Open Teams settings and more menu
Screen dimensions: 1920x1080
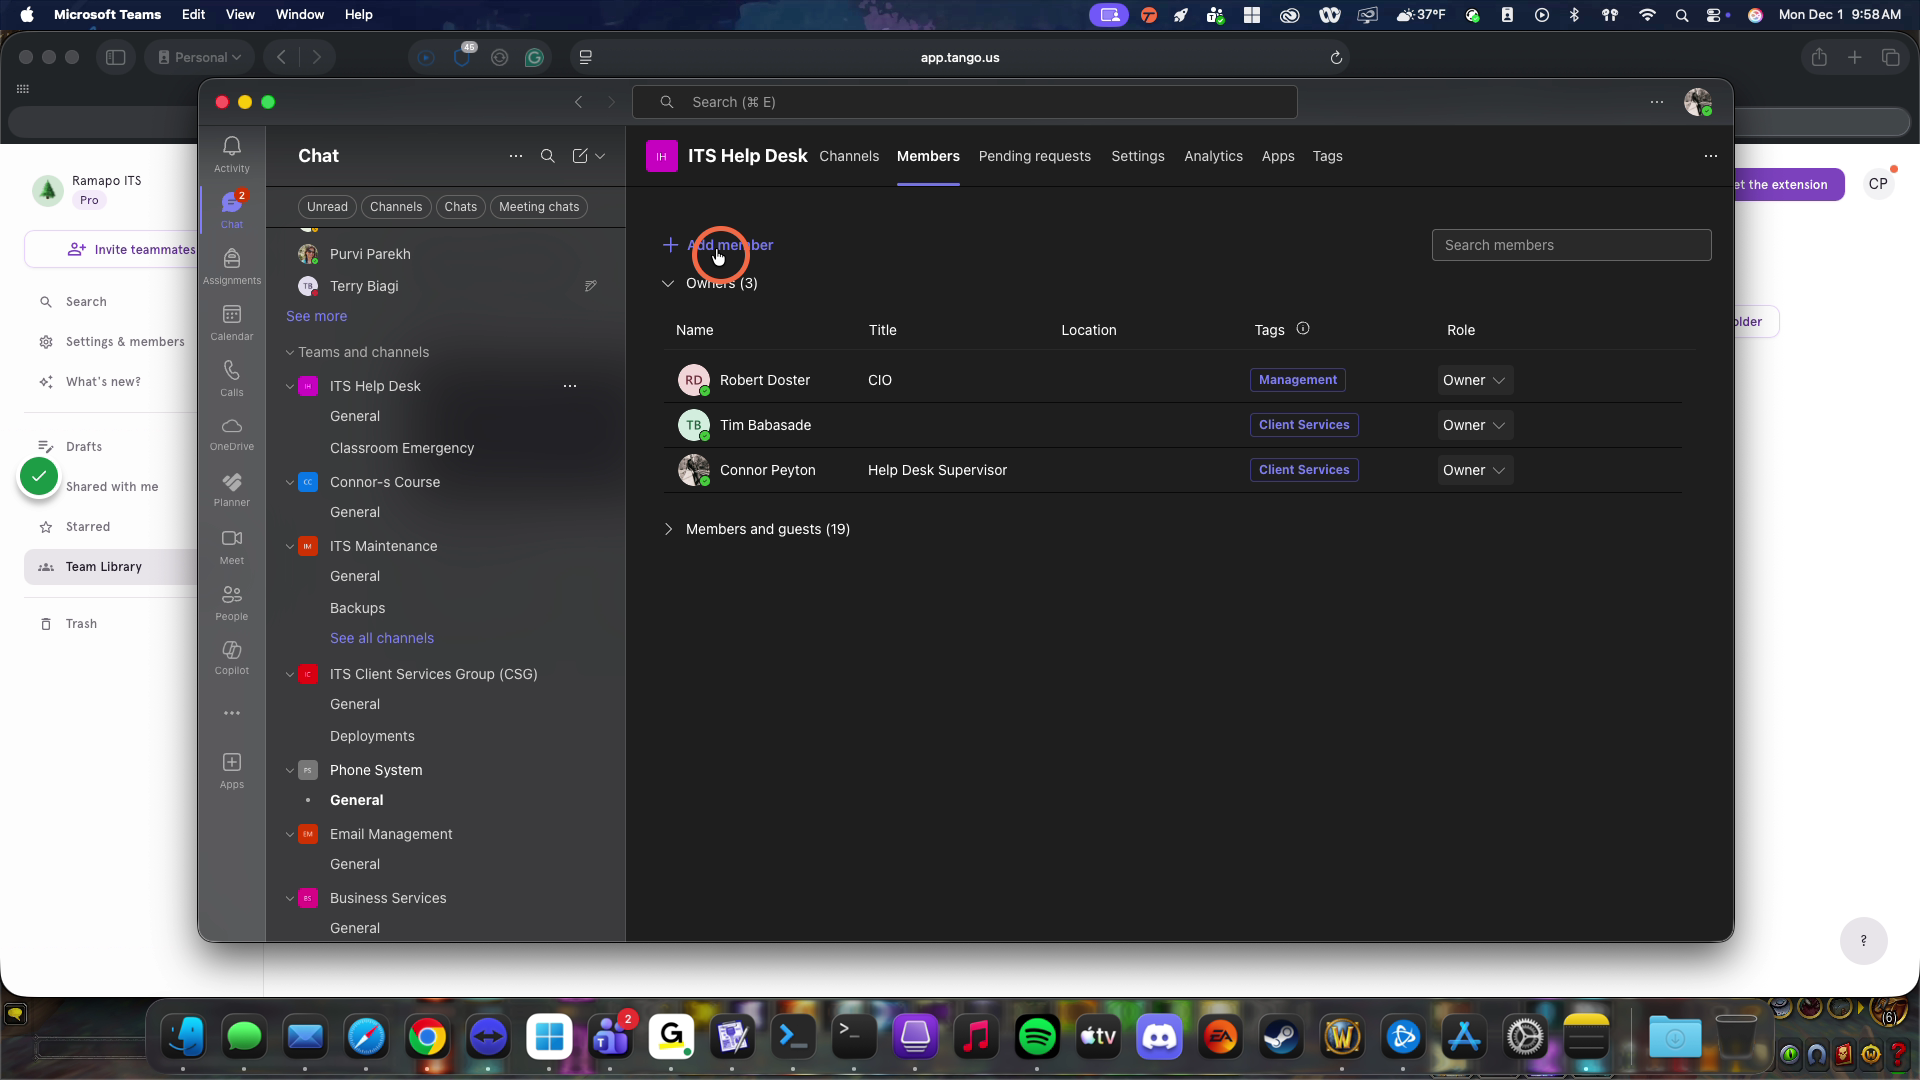click(x=1656, y=102)
